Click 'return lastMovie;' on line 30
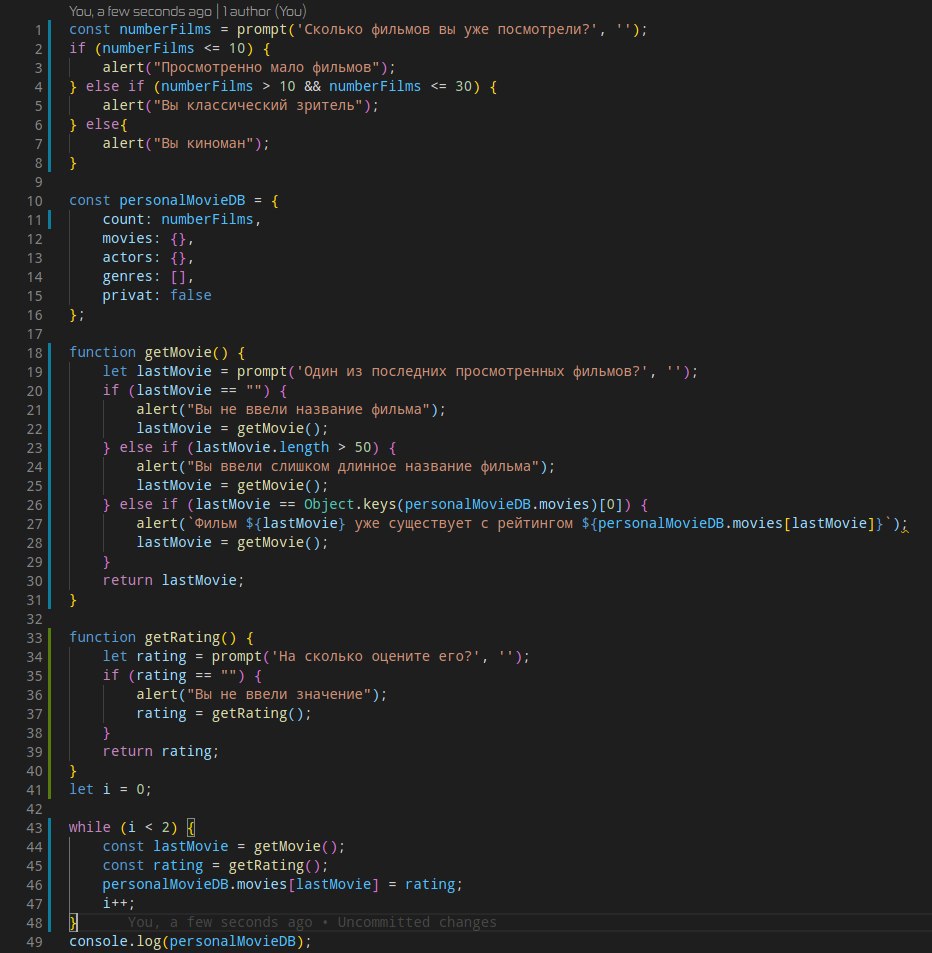The width and height of the screenshot is (932, 953). pos(173,580)
